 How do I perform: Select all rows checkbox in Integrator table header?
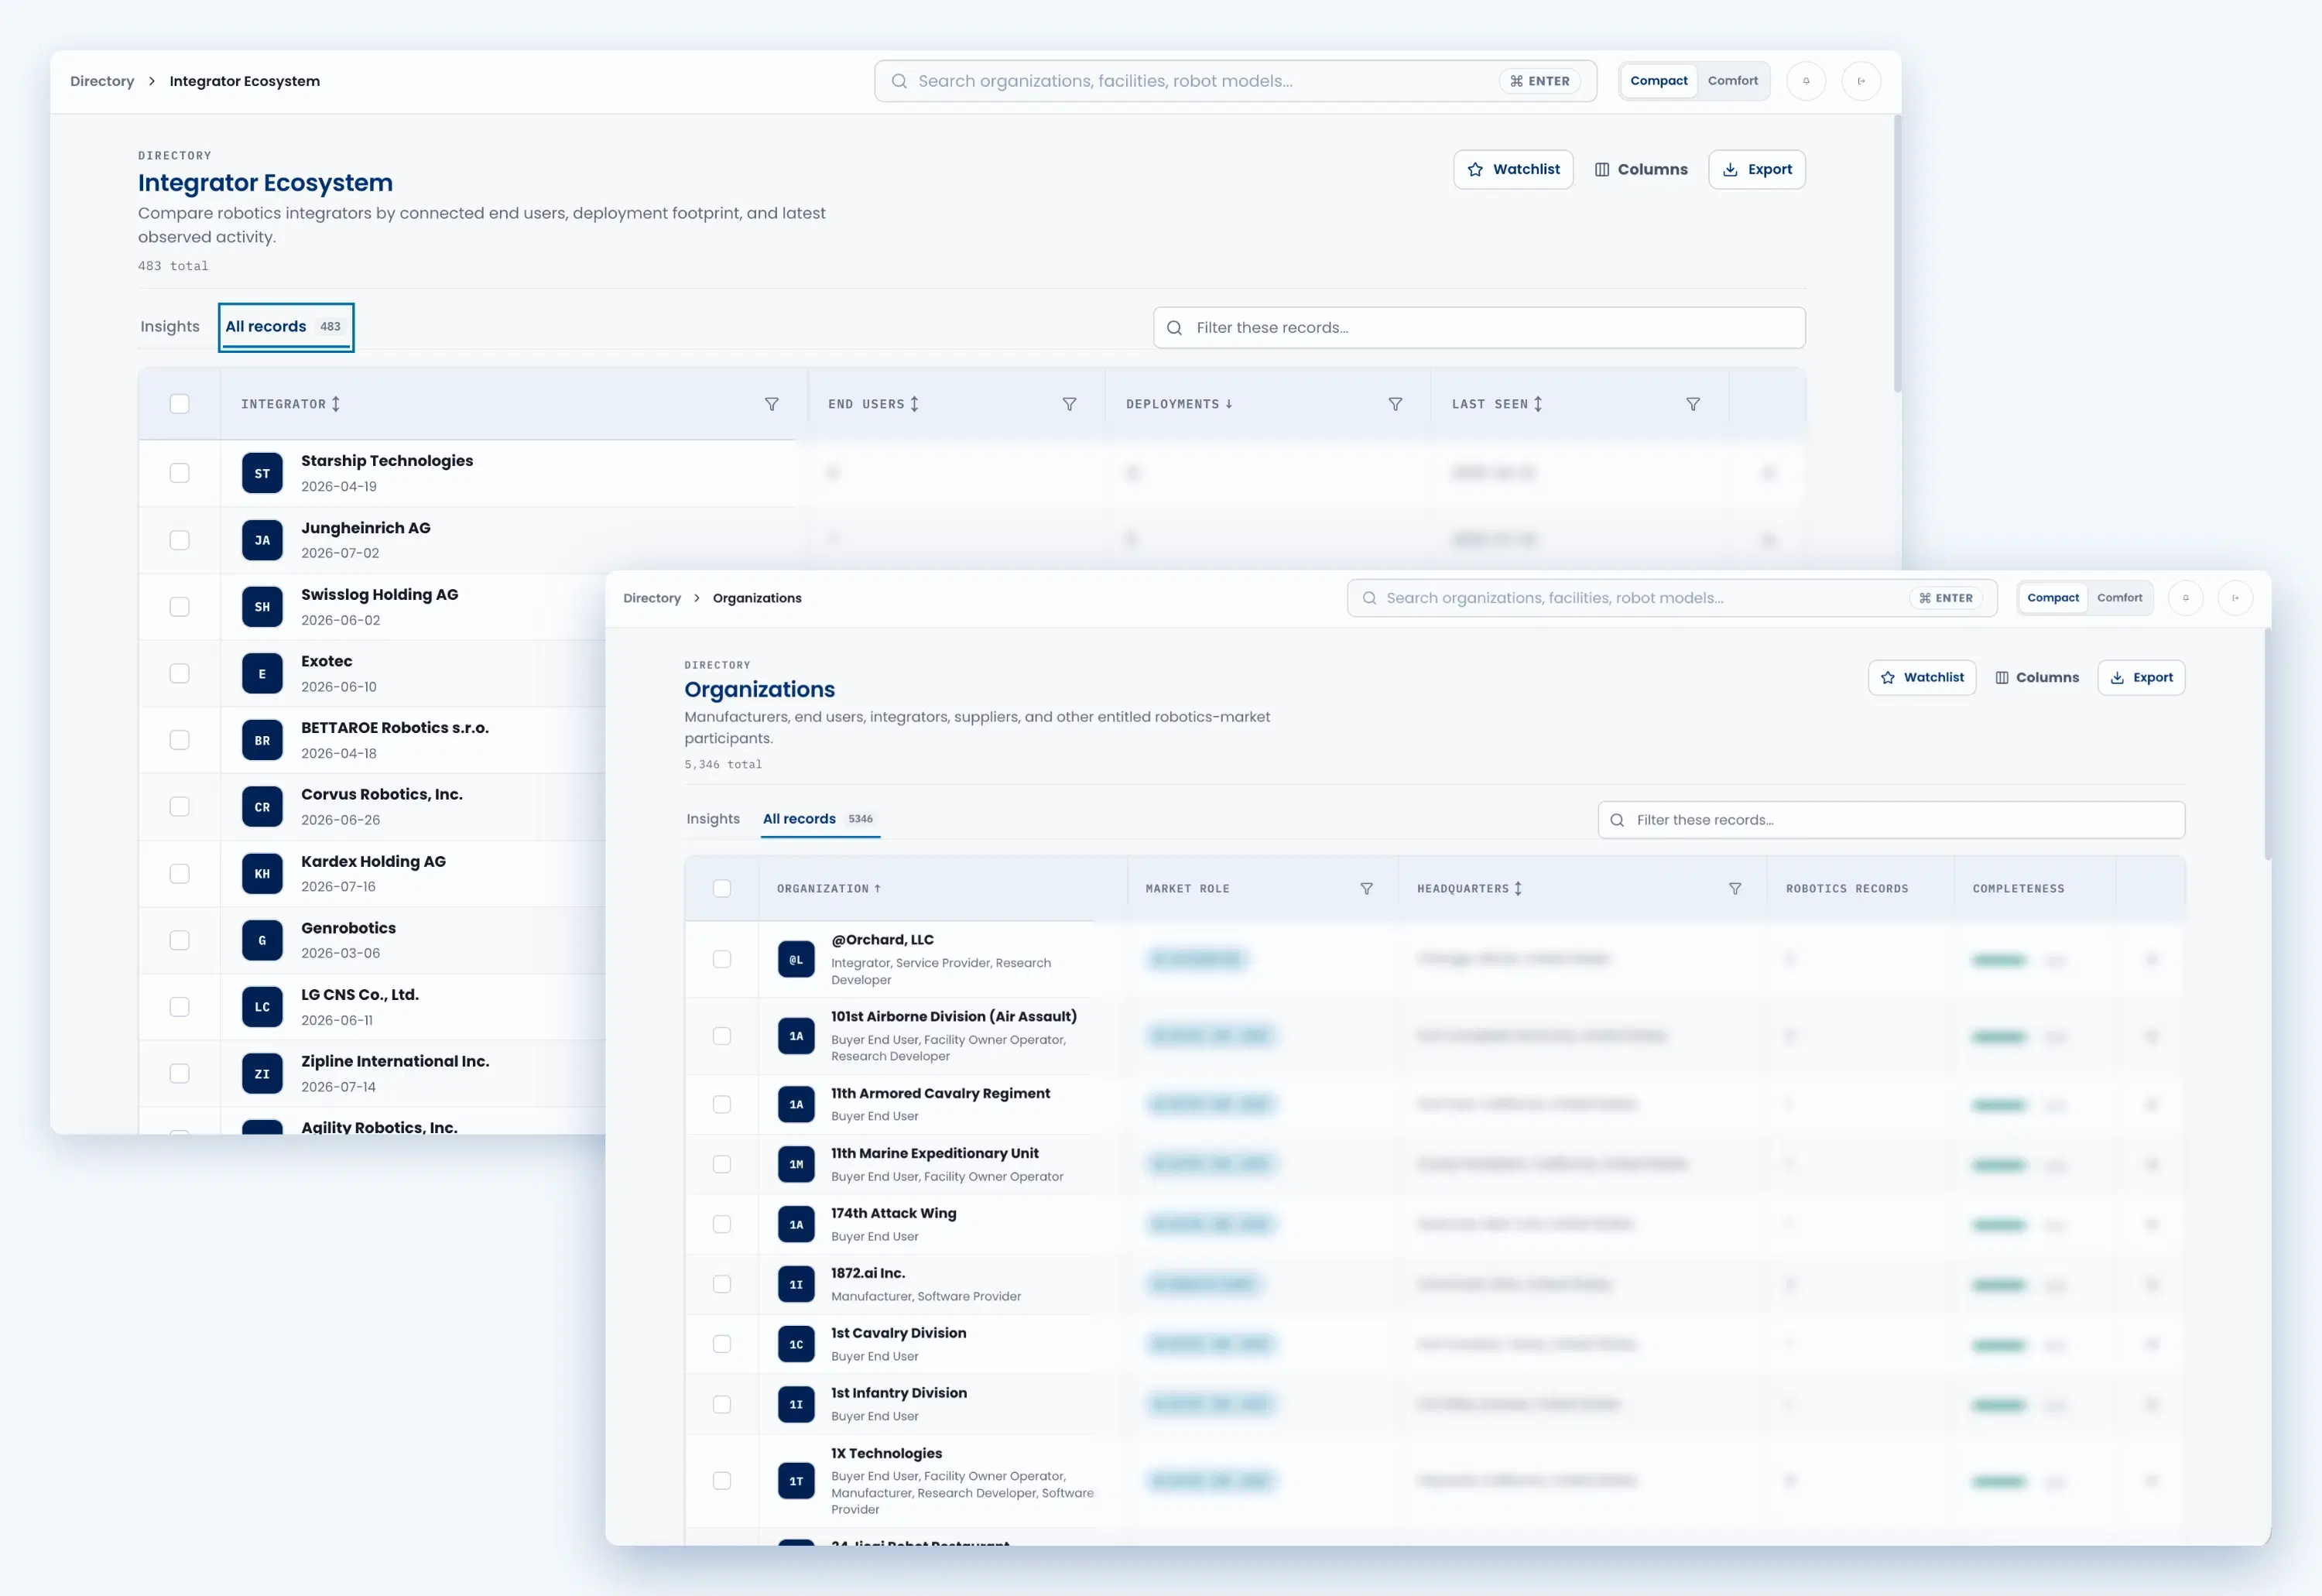180,404
